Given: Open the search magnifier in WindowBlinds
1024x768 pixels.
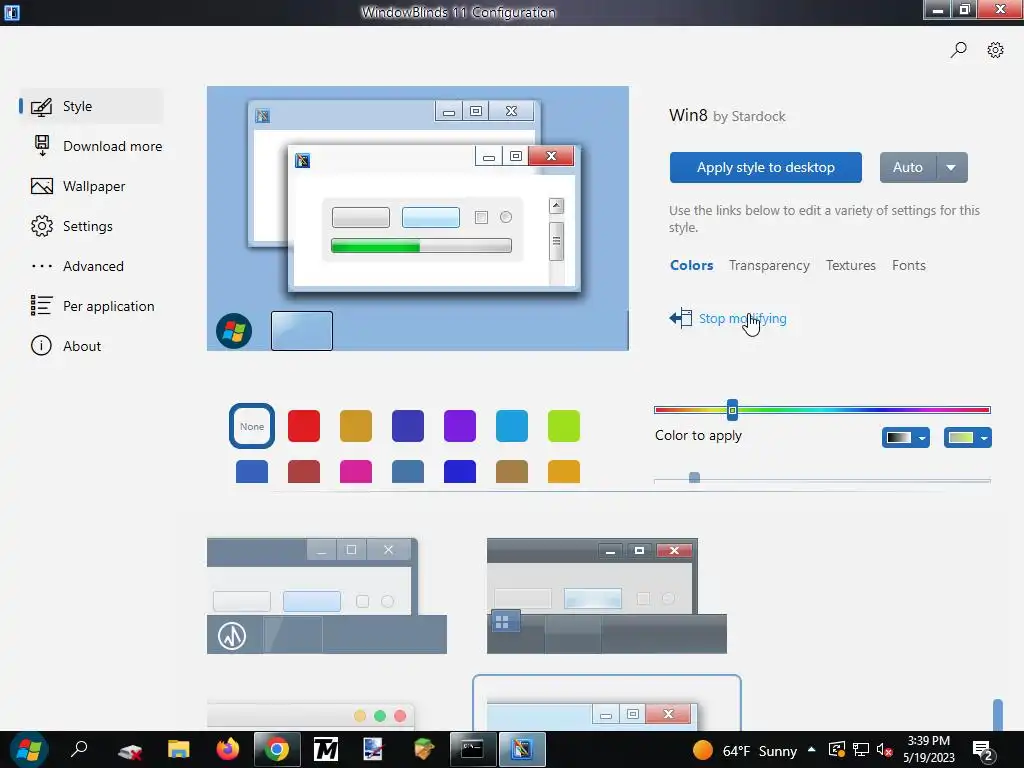Looking at the screenshot, I should (x=958, y=50).
